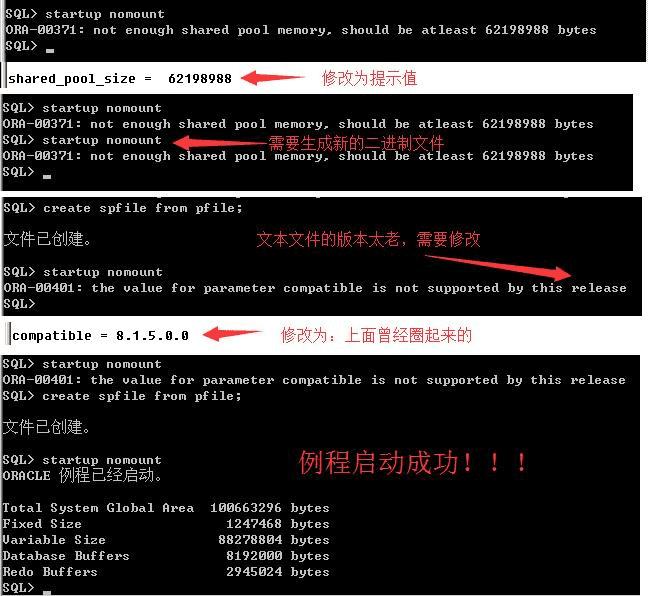The height and width of the screenshot is (596, 648).
Task: Click the cursor in the first terminal block
Action: pyautogui.click(x=50, y=51)
